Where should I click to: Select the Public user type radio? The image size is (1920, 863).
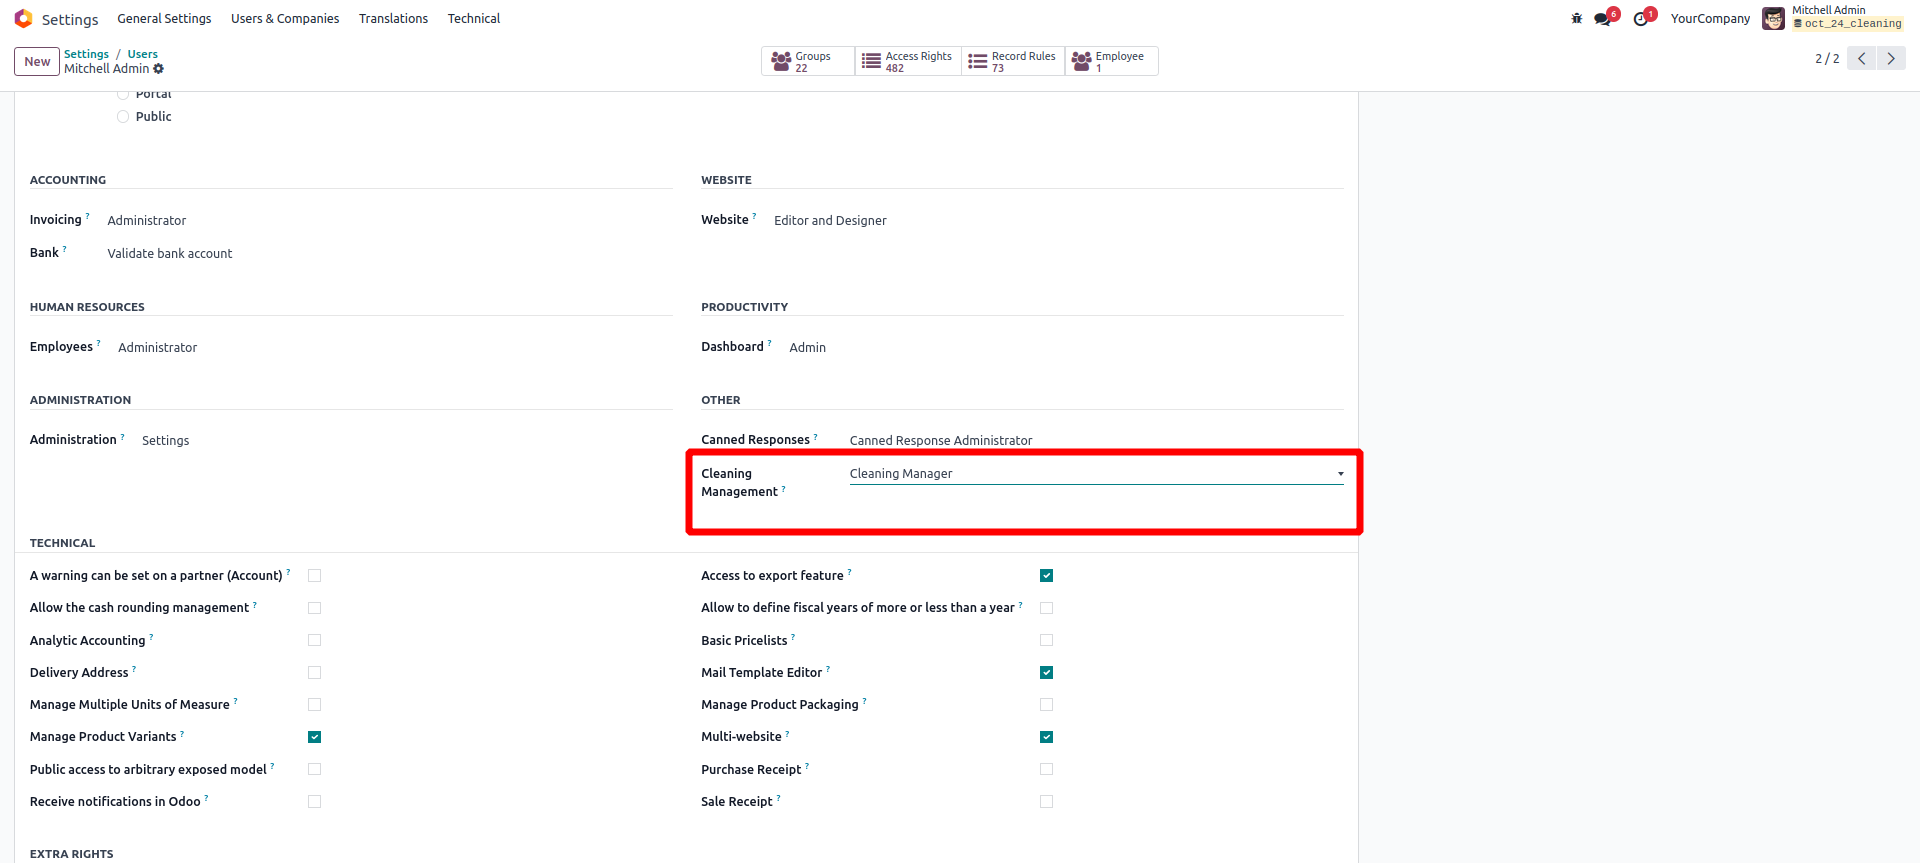pos(123,117)
